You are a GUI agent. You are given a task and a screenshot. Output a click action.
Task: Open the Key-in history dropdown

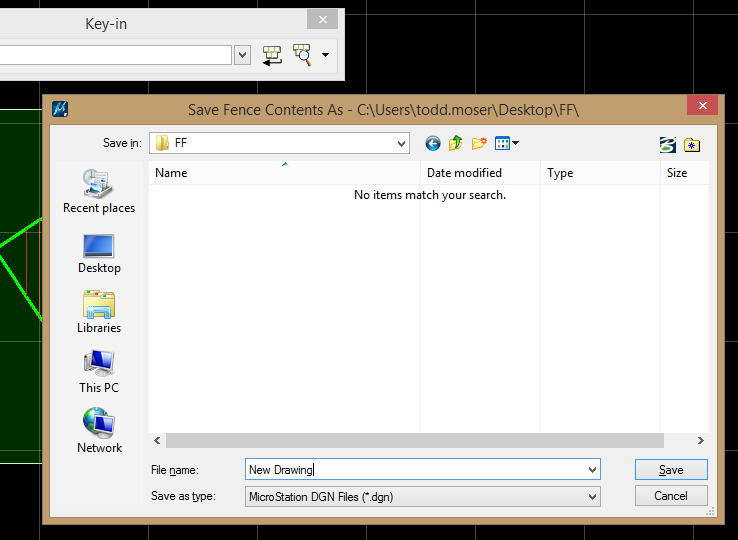click(242, 55)
